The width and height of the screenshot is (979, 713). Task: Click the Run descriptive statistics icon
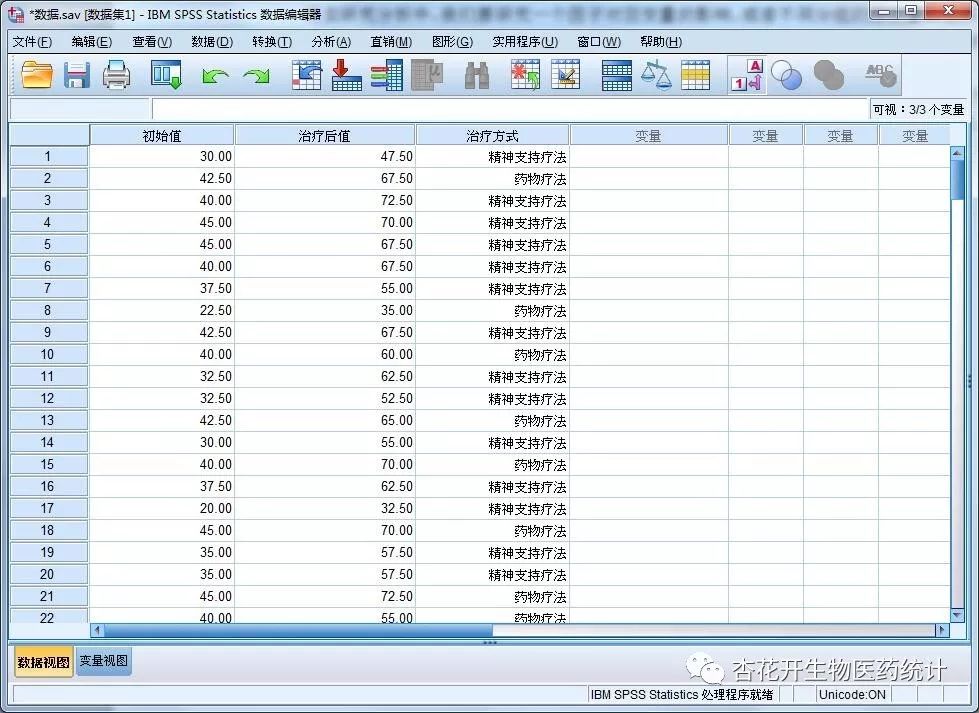click(x=427, y=75)
